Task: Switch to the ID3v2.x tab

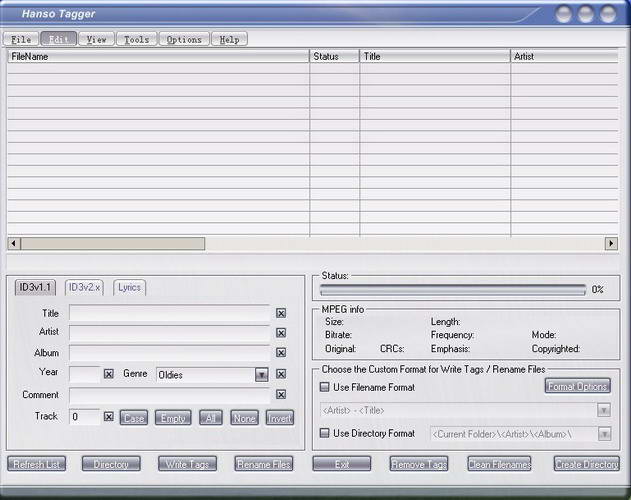Action: pyautogui.click(x=85, y=287)
